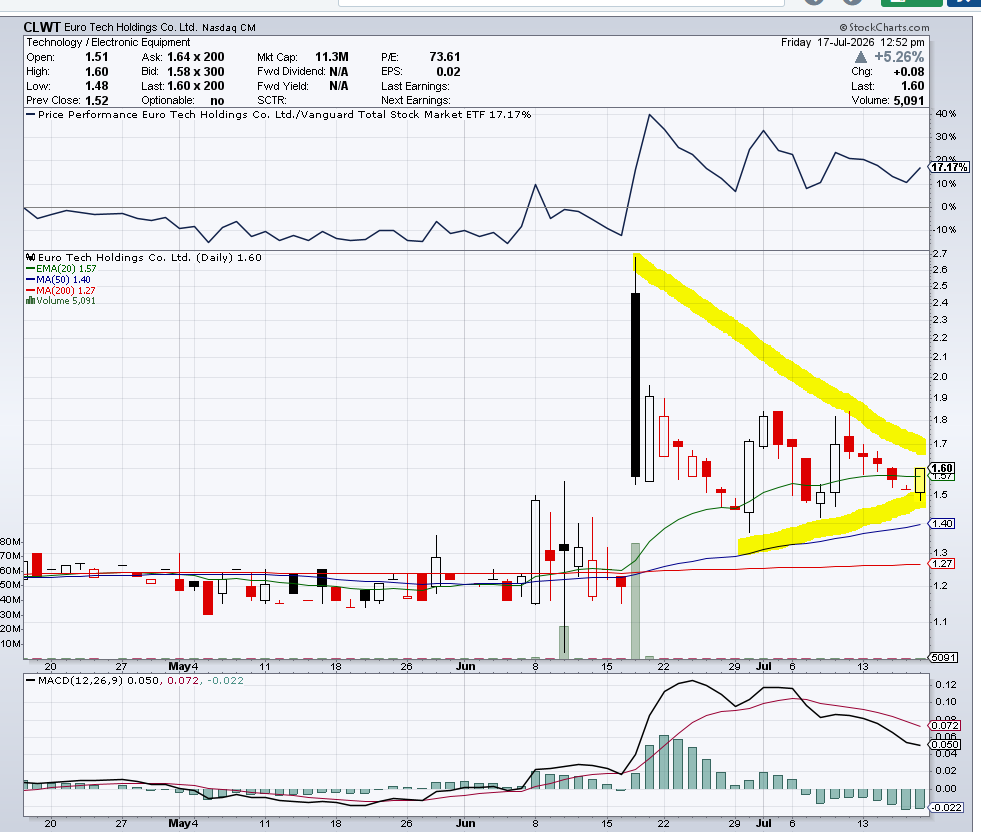This screenshot has width=981, height=832.
Task: Click the +5.26% percent change
Action: click(x=899, y=57)
